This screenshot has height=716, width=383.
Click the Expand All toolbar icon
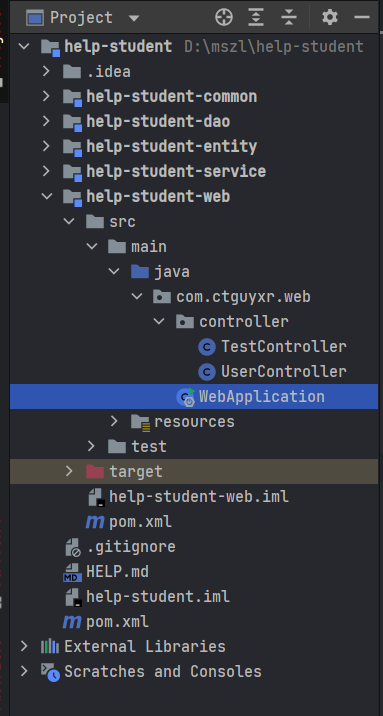[x=256, y=17]
